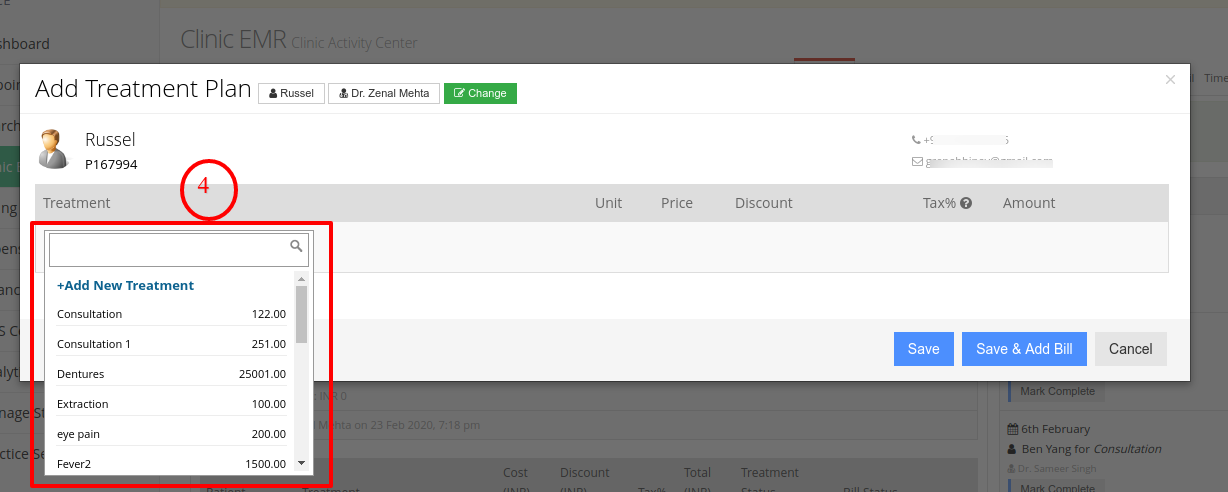The height and width of the screenshot is (492, 1228).
Task: Click the patient avatar icon for Russel
Action: (x=53, y=149)
